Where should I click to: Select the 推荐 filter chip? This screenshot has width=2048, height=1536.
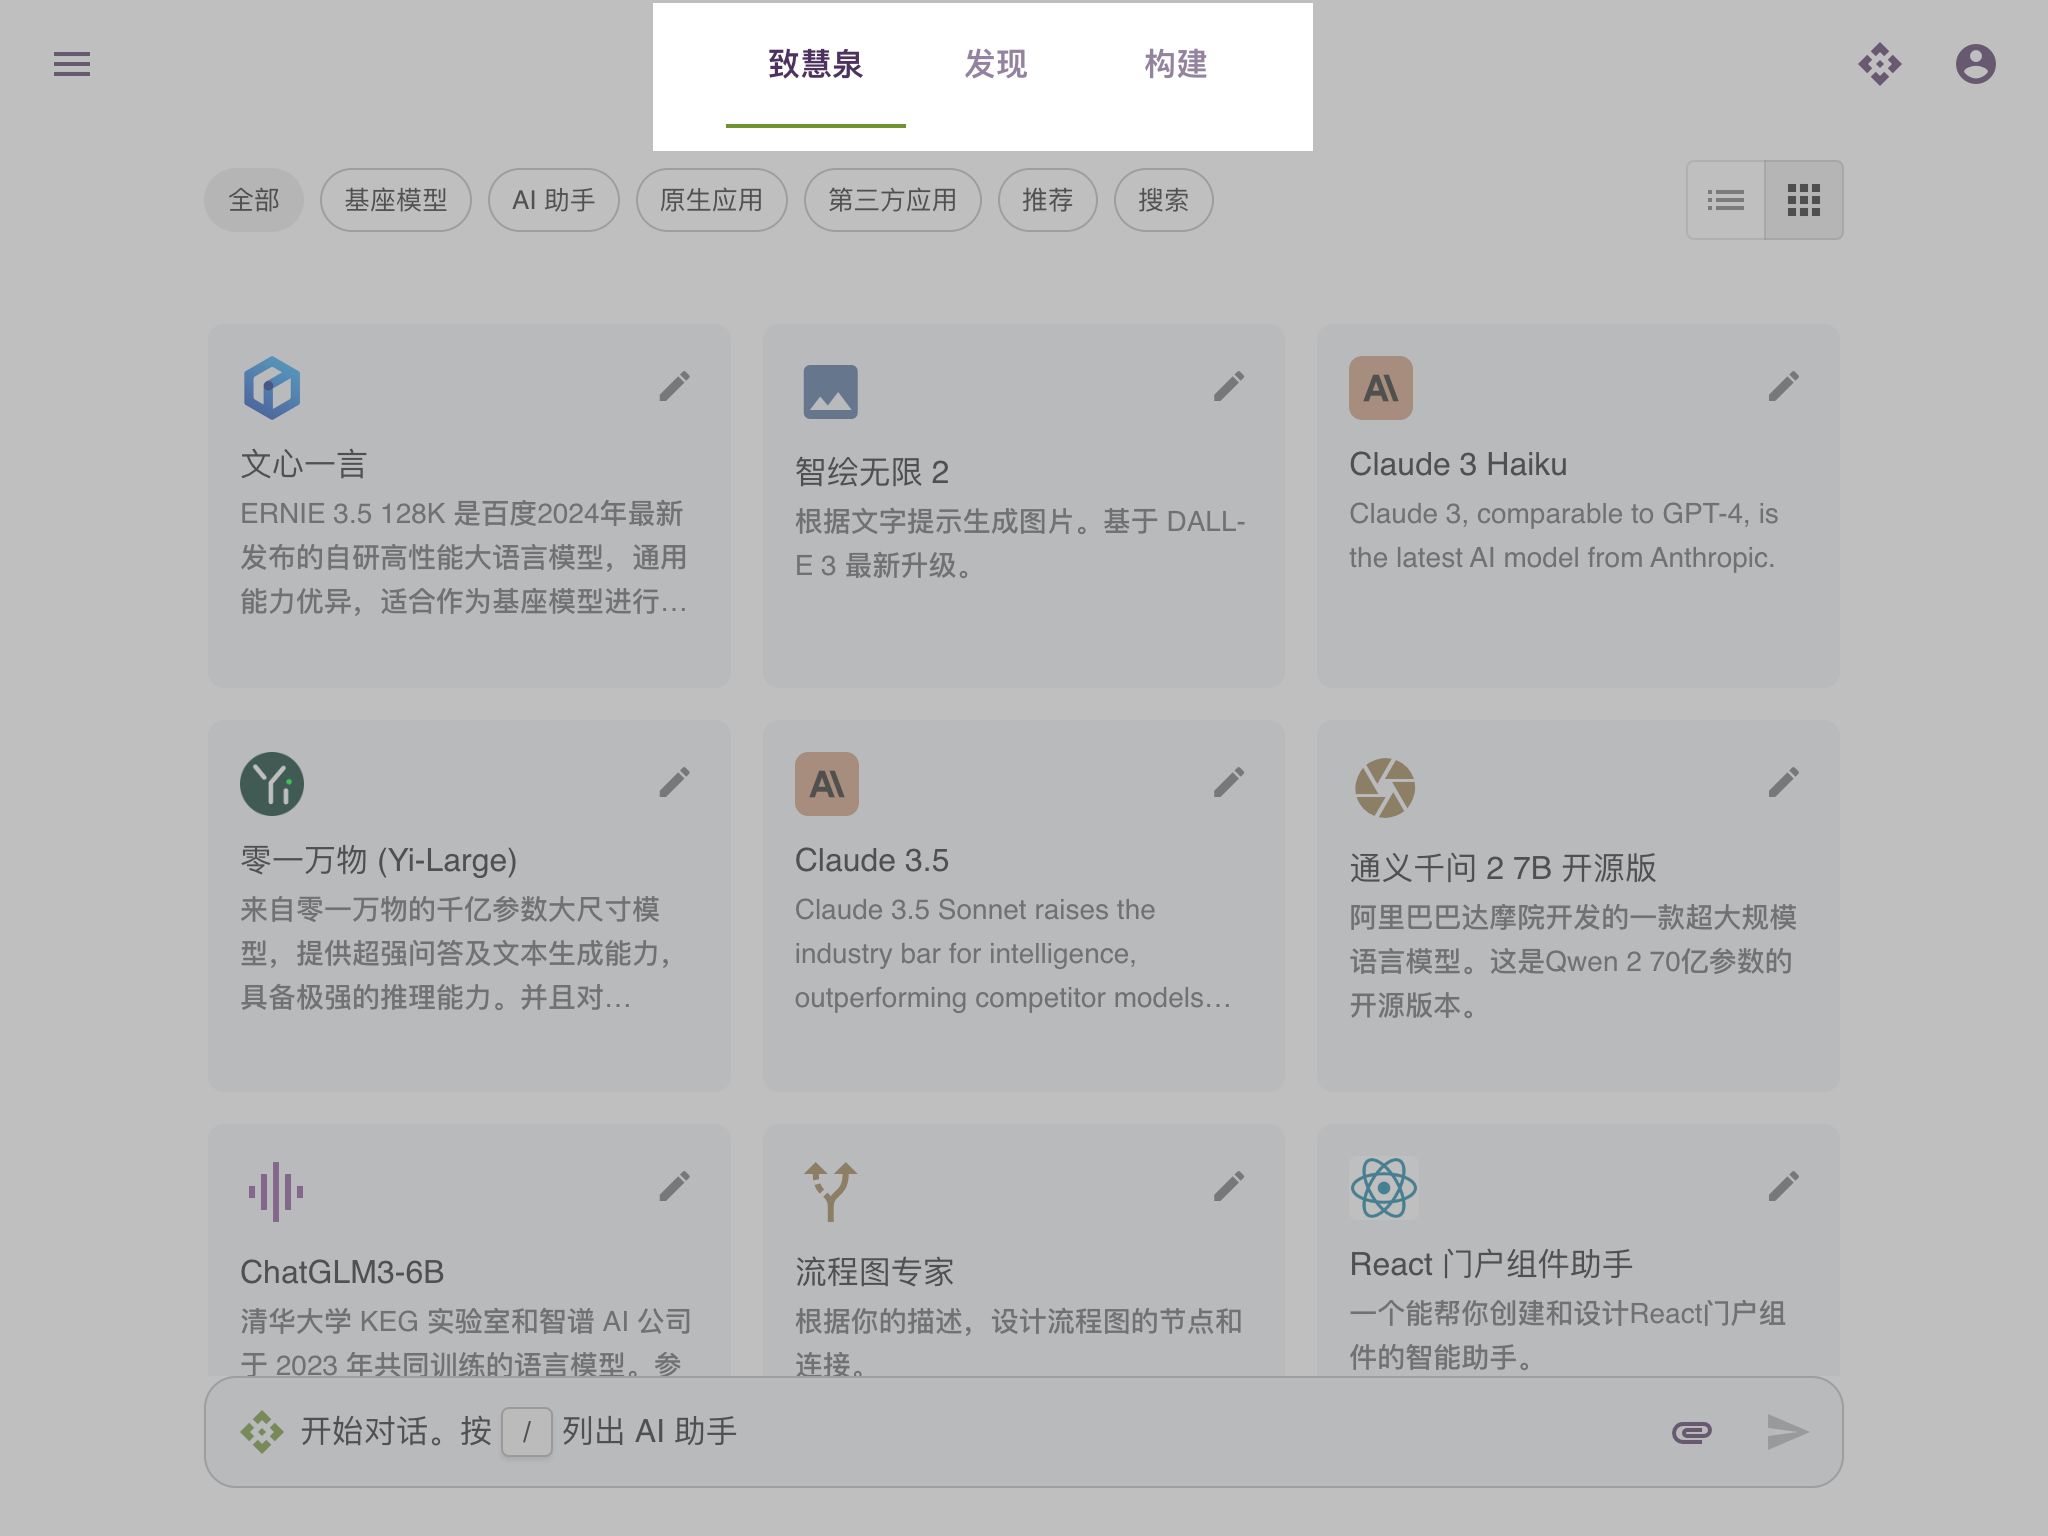pyautogui.click(x=1048, y=200)
